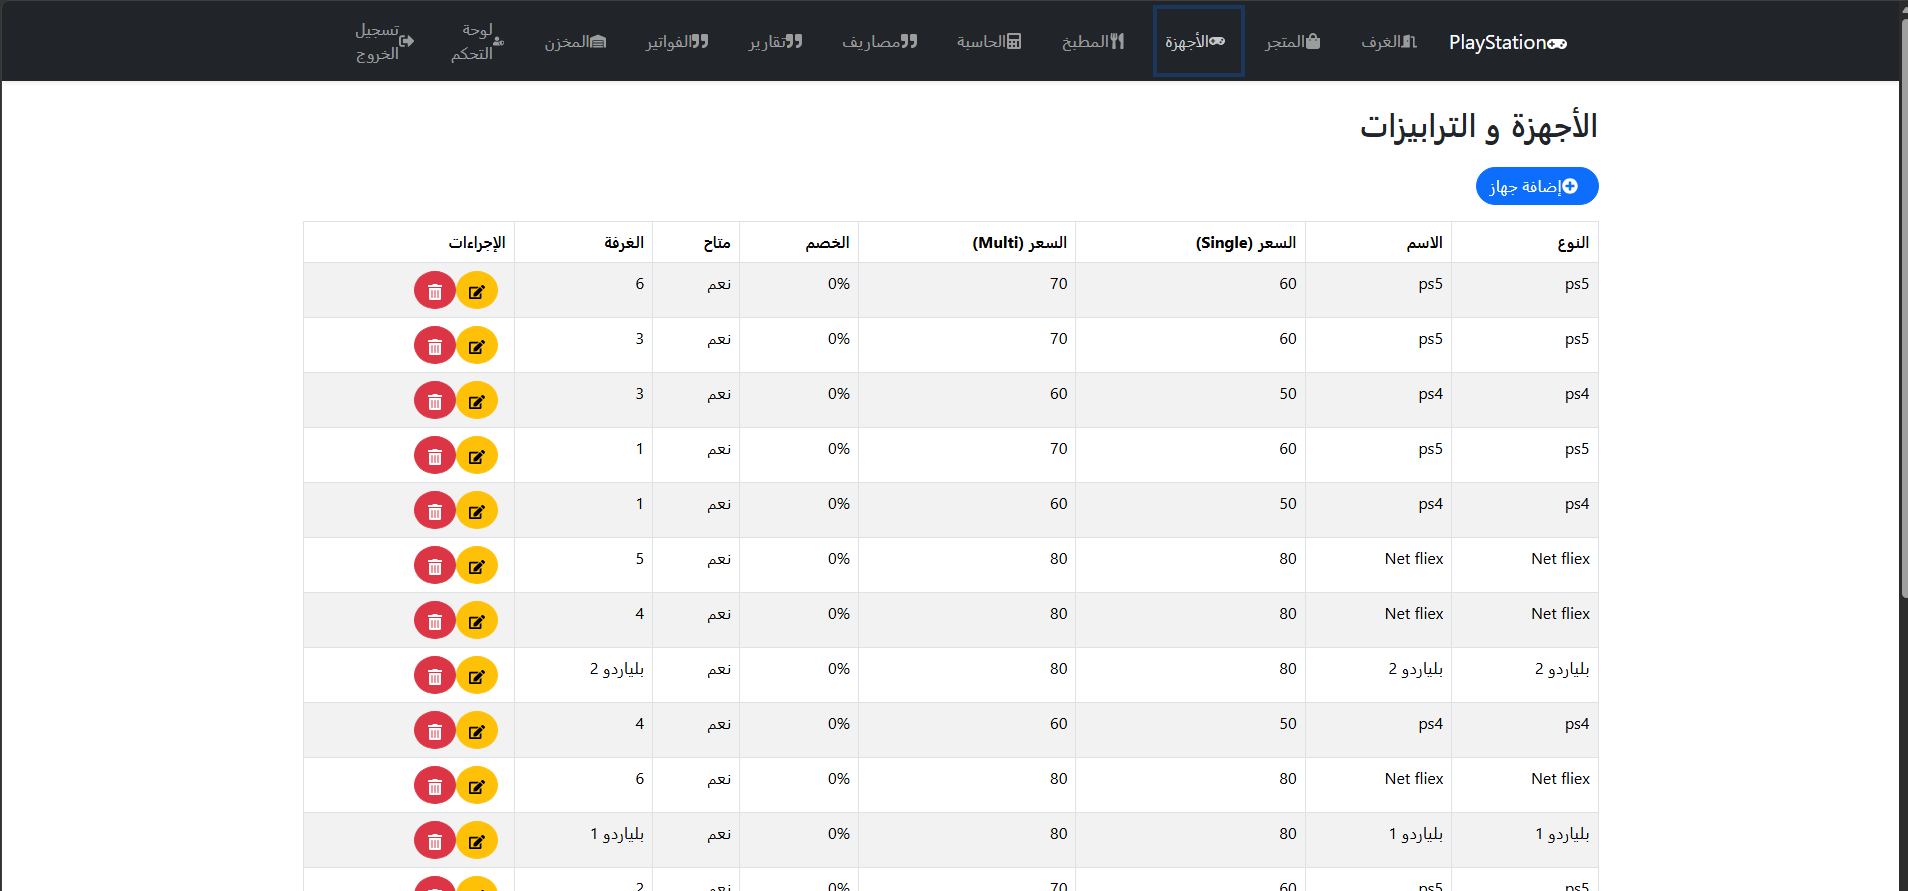This screenshot has height=891, width=1908.
Task: Open the PlayStation brand home link
Action: pyautogui.click(x=1508, y=42)
